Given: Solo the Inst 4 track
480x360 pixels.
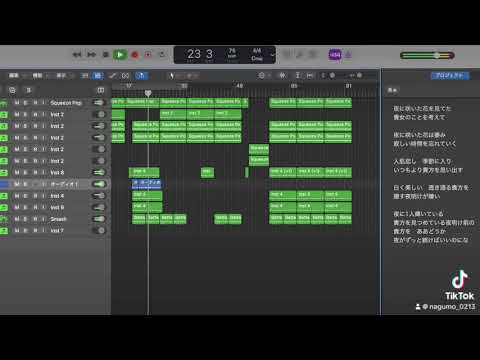Looking at the screenshot, I should tap(25, 196).
